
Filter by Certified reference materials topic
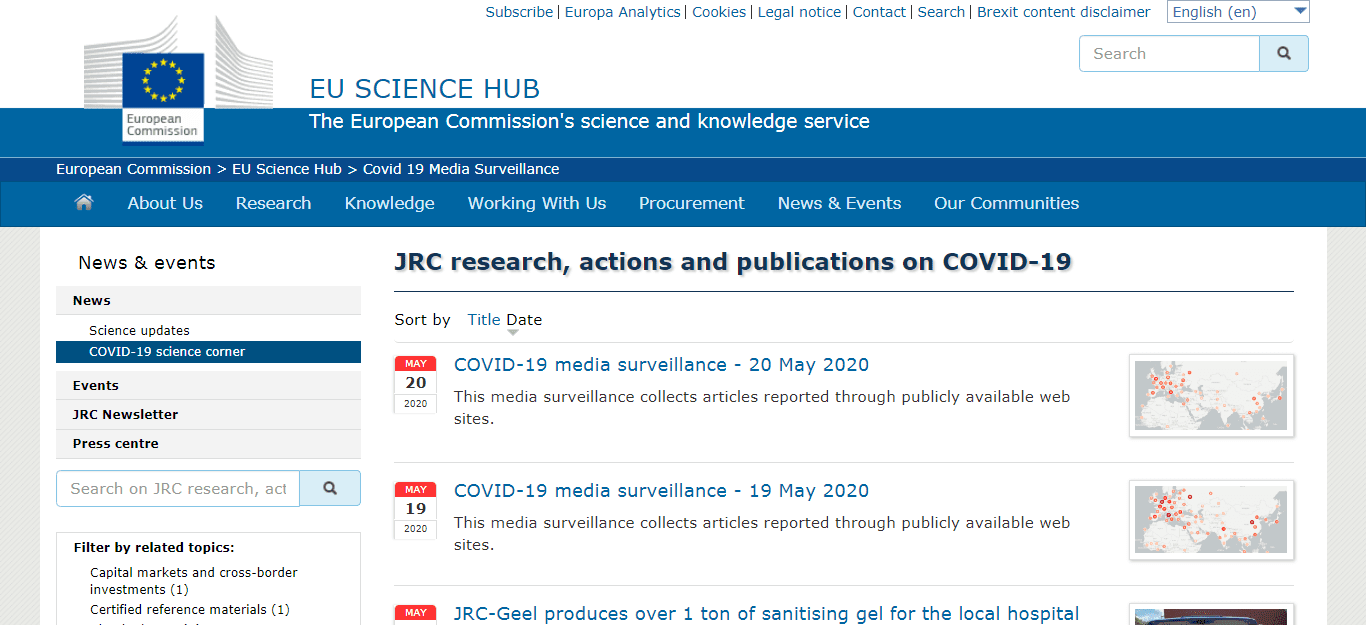pos(190,609)
